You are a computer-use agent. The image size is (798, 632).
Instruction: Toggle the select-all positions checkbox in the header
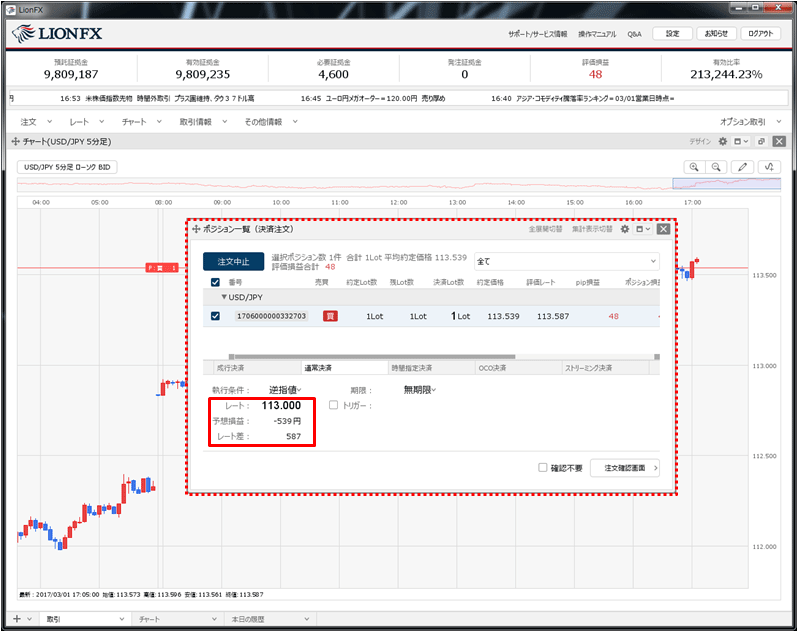tap(215, 282)
